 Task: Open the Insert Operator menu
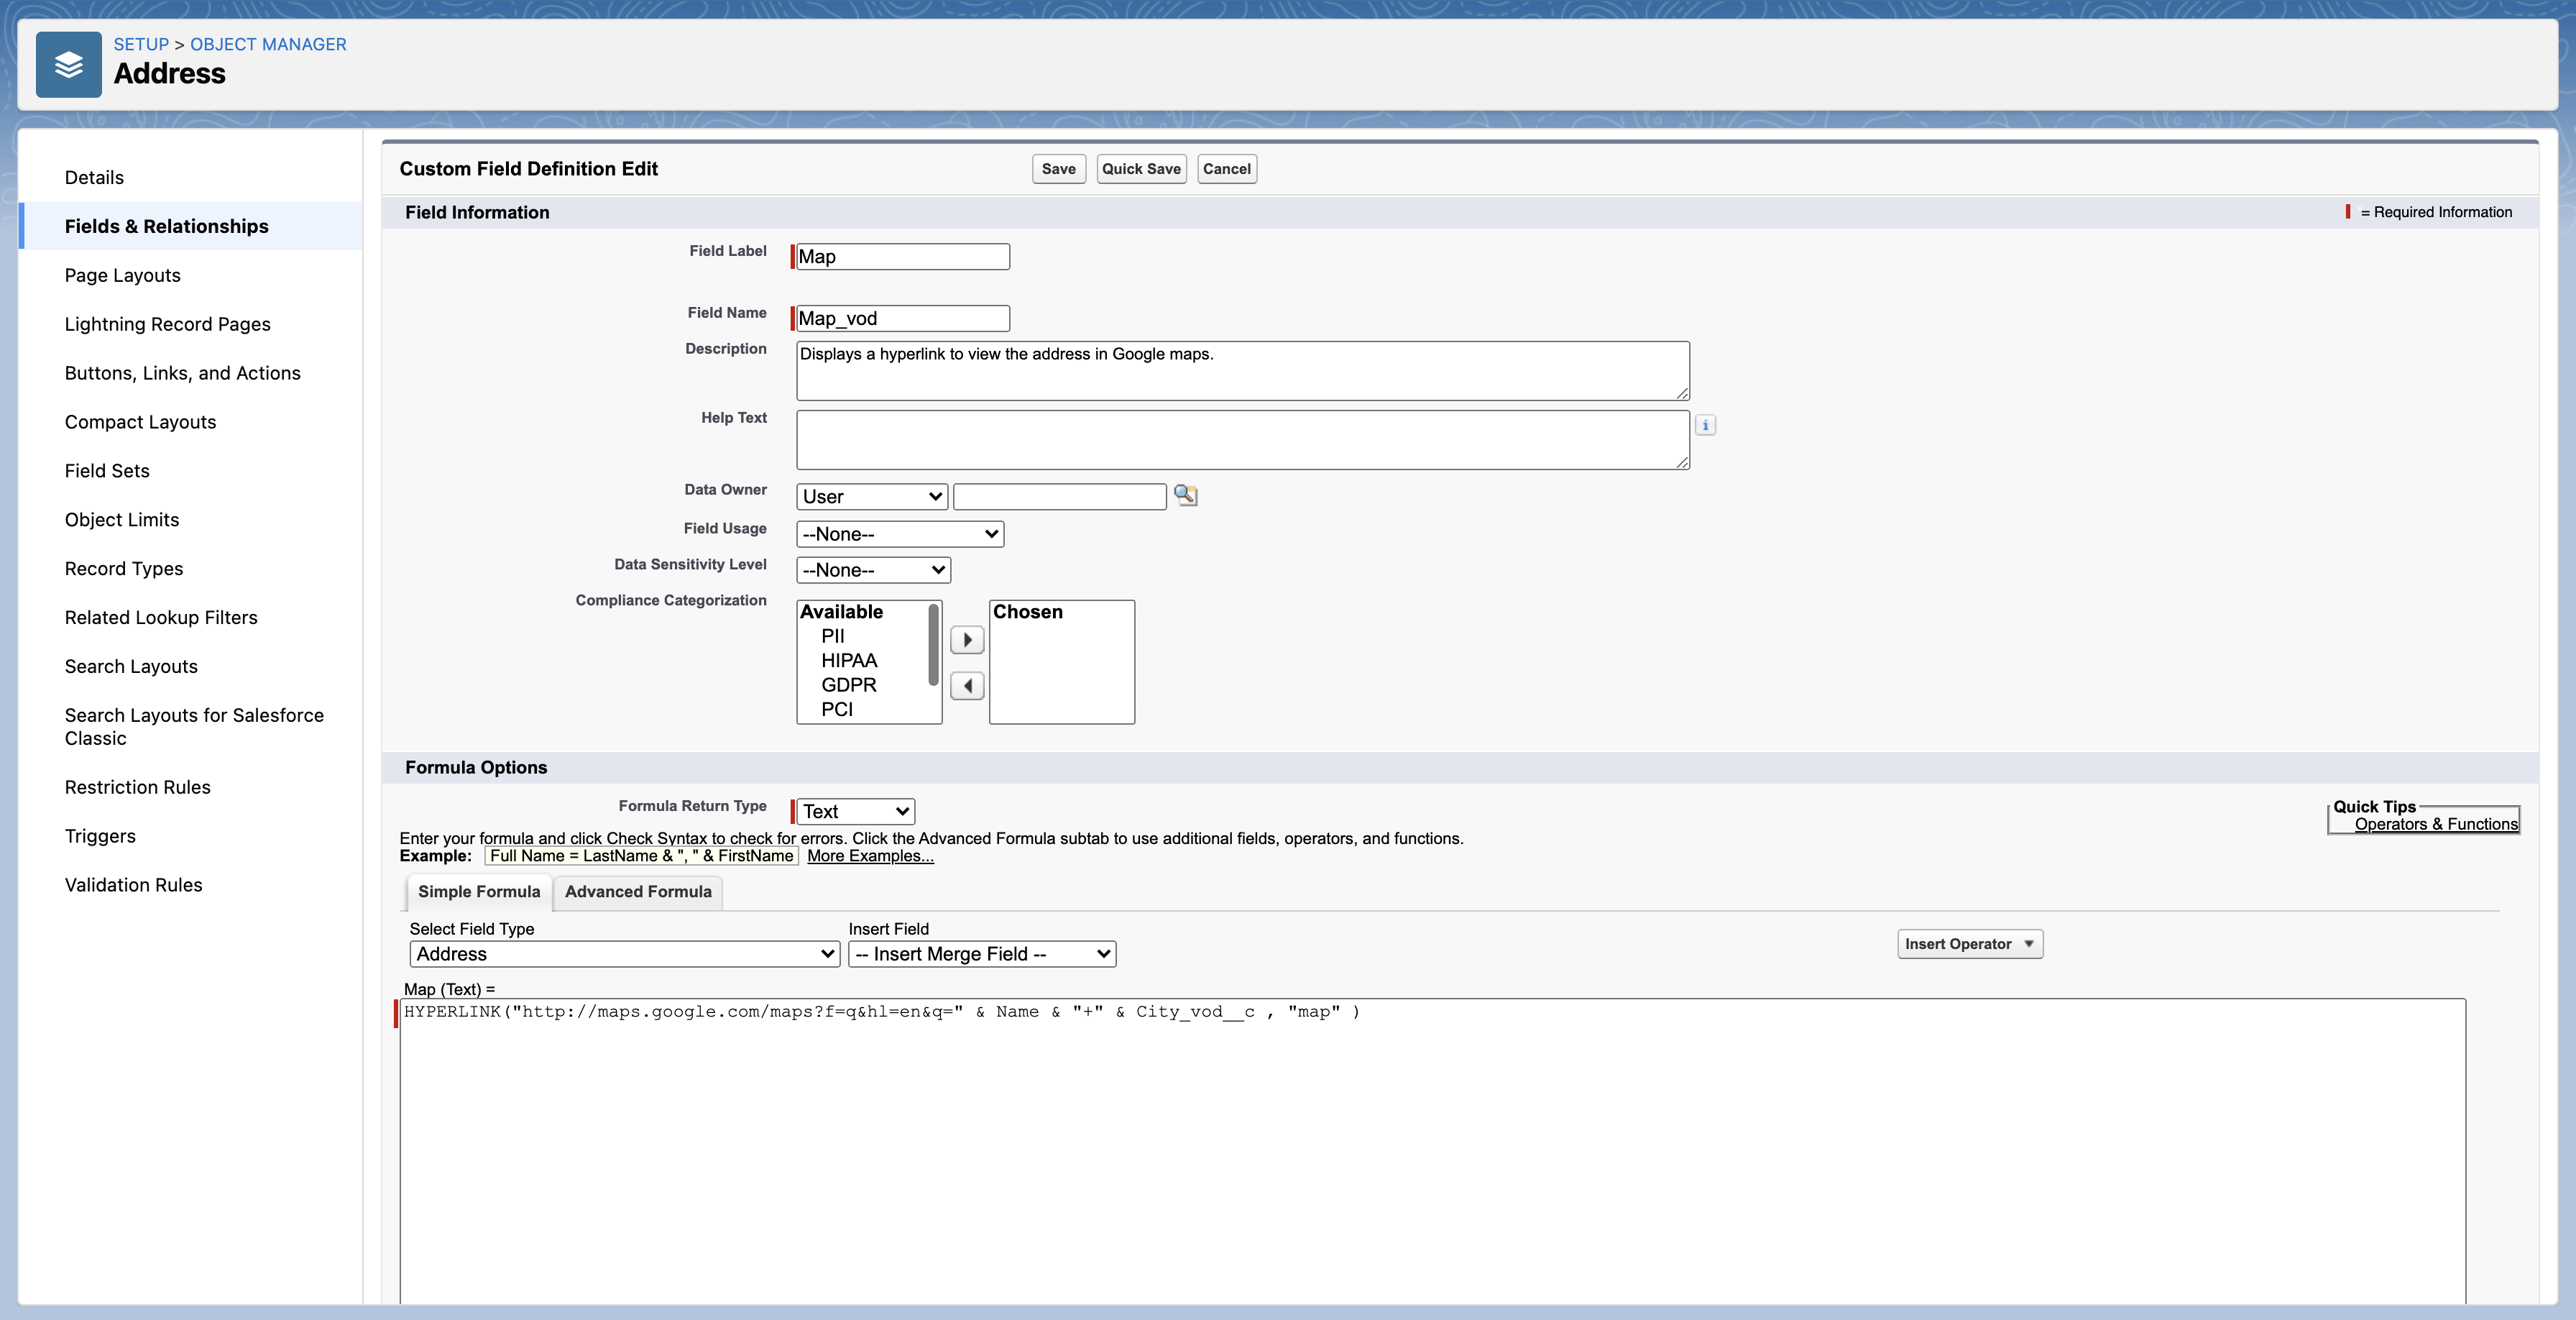(x=1968, y=944)
